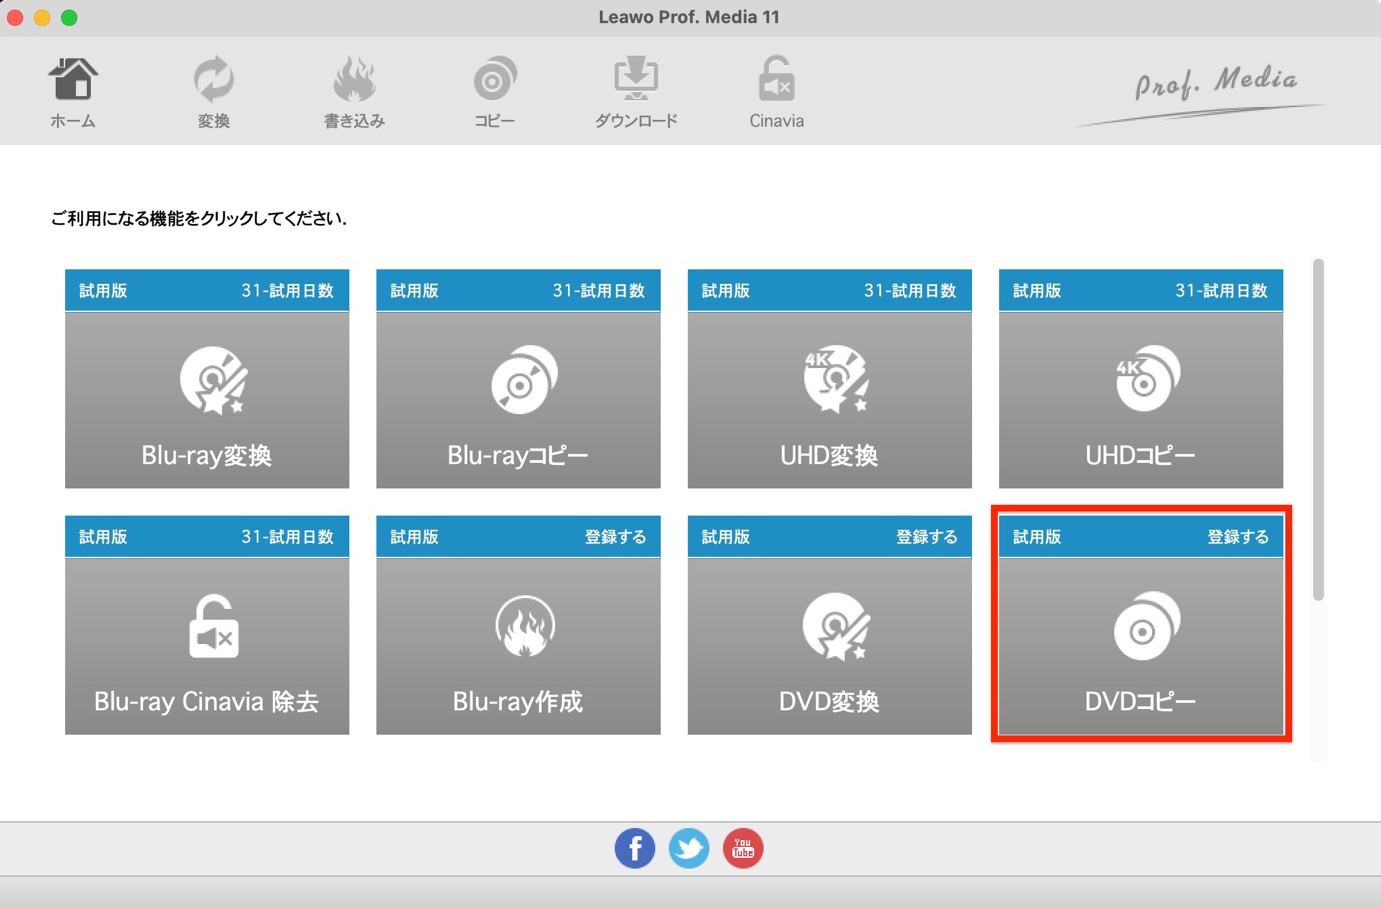Select the UHDコピー label

pos(1140,456)
